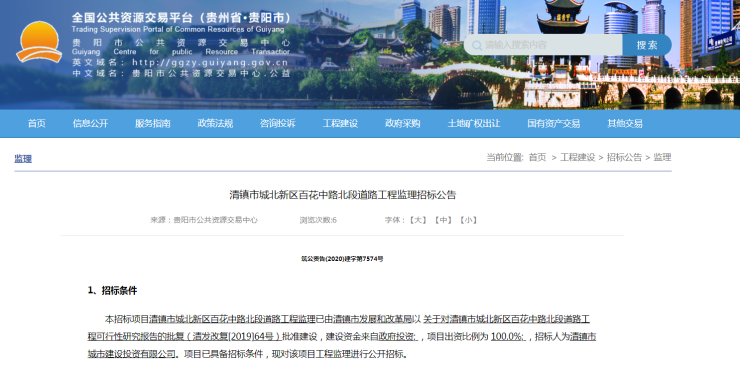Screen dimensions: 740x376
Task: Open the 土地矿权出让 menu item
Action: [474, 124]
